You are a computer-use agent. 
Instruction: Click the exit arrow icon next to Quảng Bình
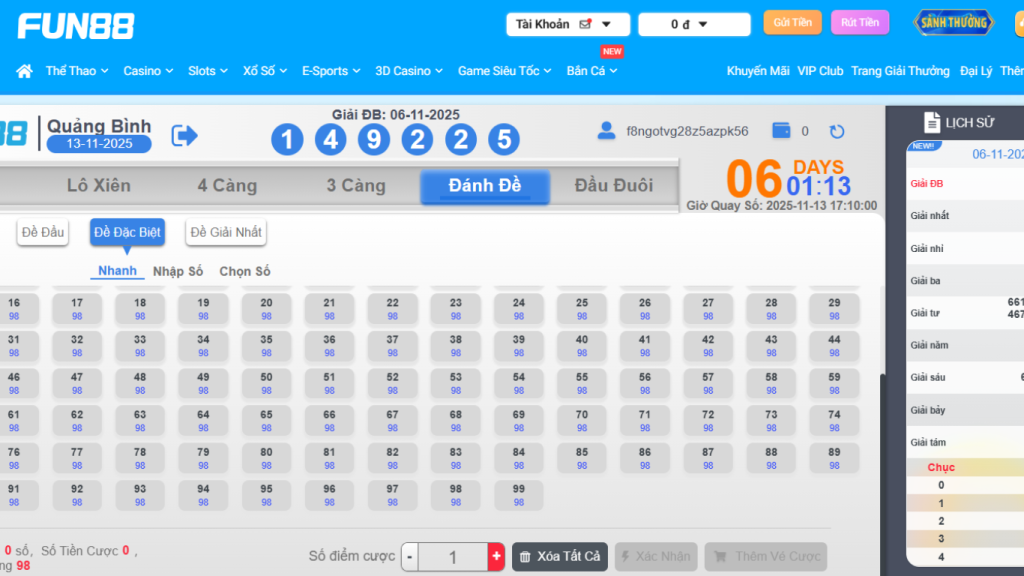click(184, 134)
